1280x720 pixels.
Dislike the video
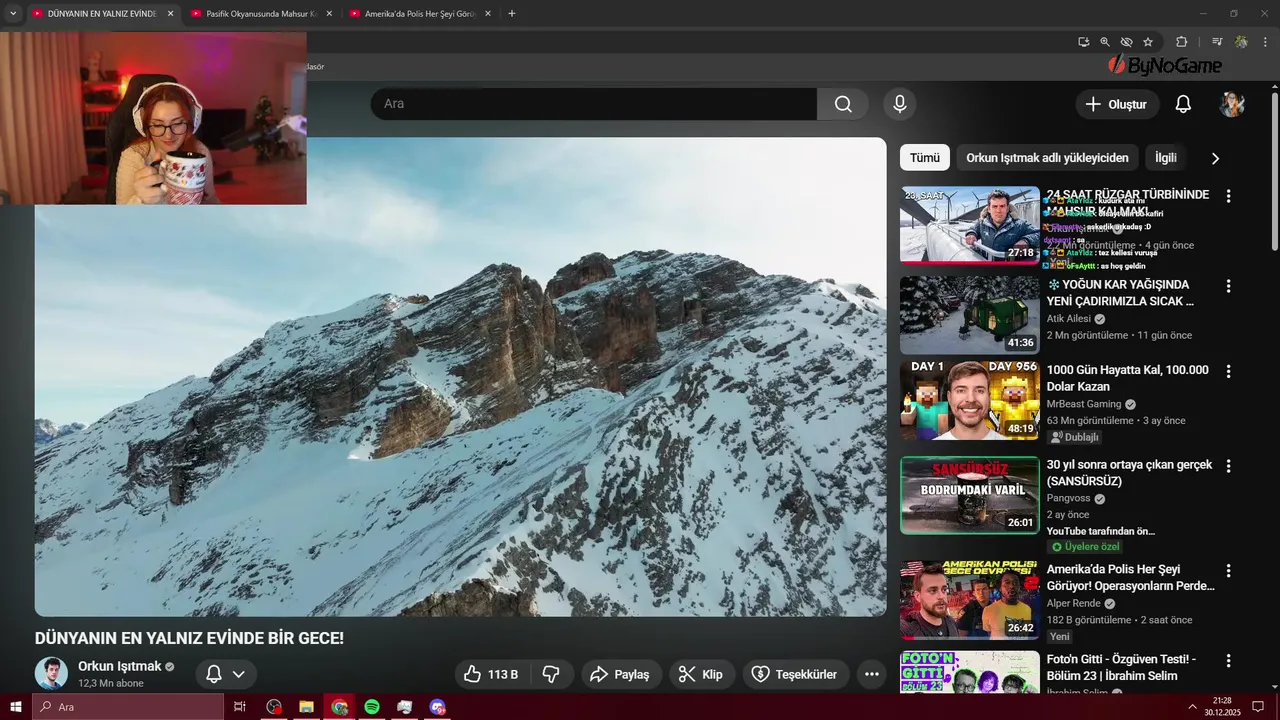[551, 674]
